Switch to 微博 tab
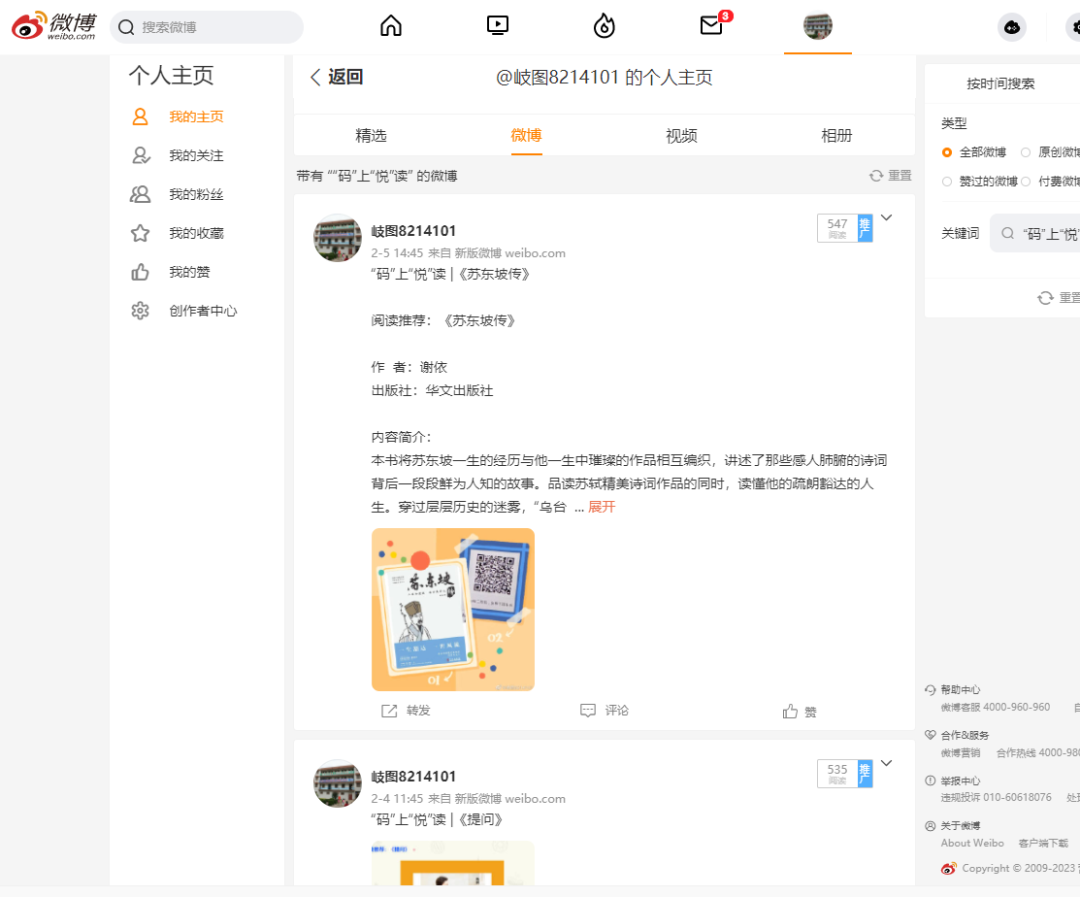Viewport: 1080px width, 897px height. (x=526, y=136)
